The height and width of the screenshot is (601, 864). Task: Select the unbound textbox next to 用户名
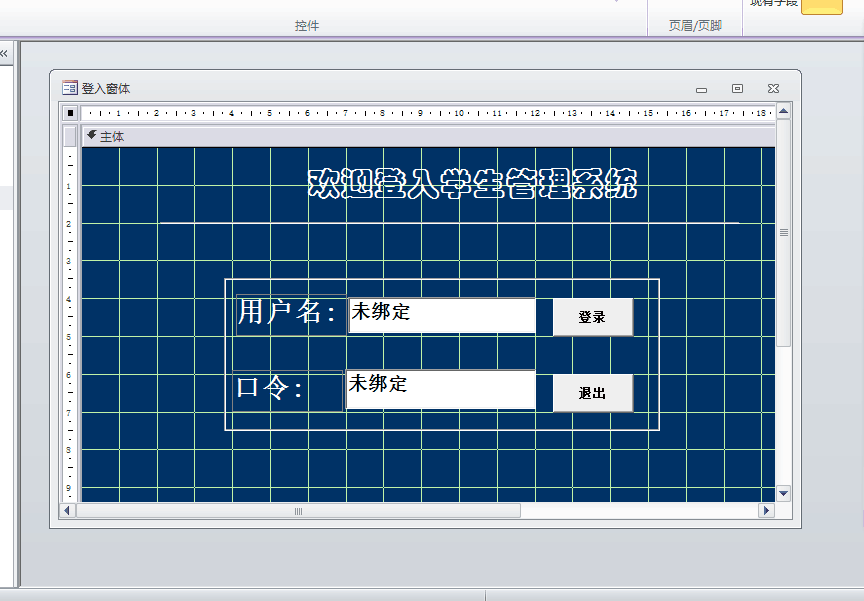(441, 315)
